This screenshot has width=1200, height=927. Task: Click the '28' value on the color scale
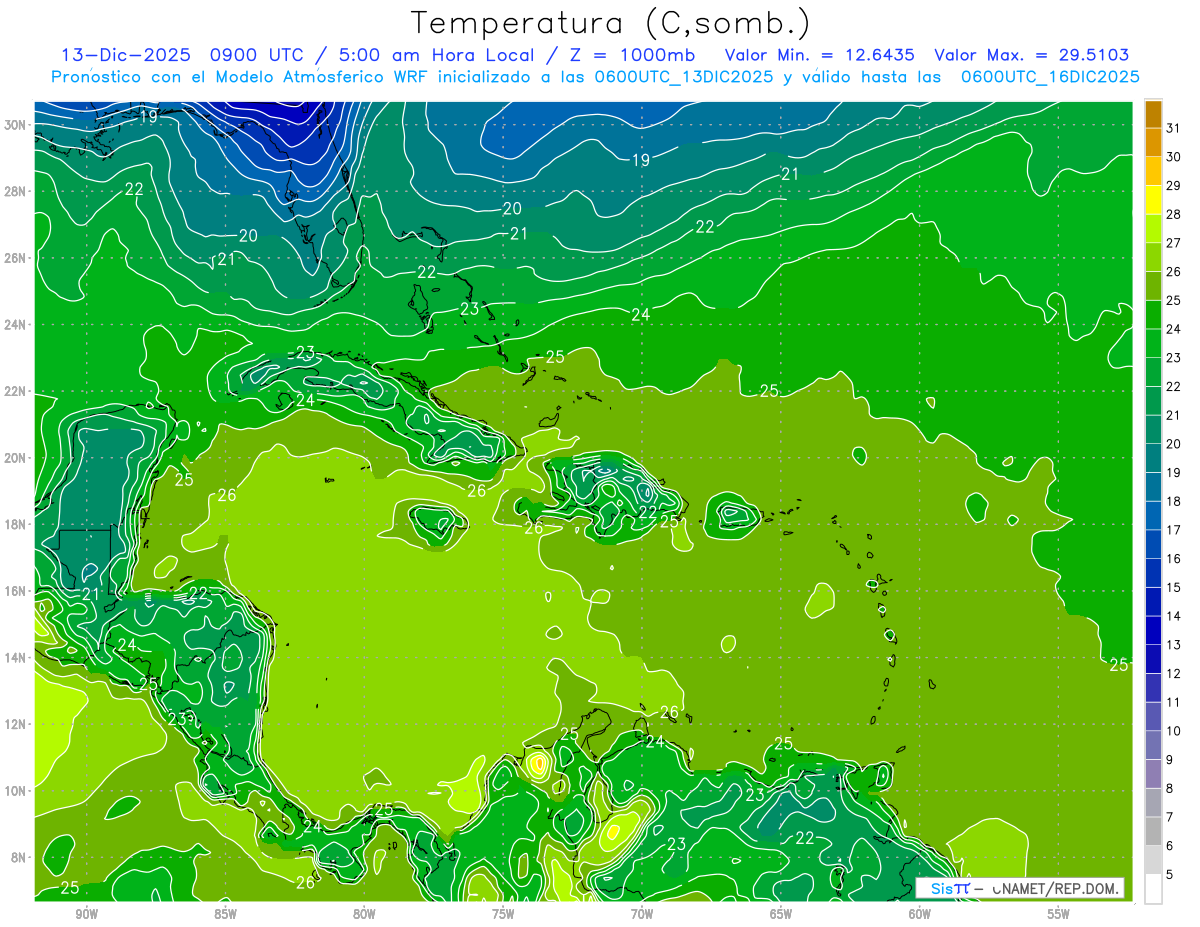tap(1174, 214)
